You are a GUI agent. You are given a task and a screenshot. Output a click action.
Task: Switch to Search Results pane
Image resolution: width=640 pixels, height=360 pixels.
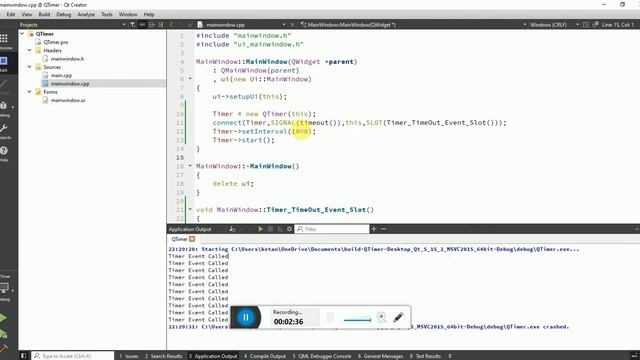pyautogui.click(x=163, y=356)
